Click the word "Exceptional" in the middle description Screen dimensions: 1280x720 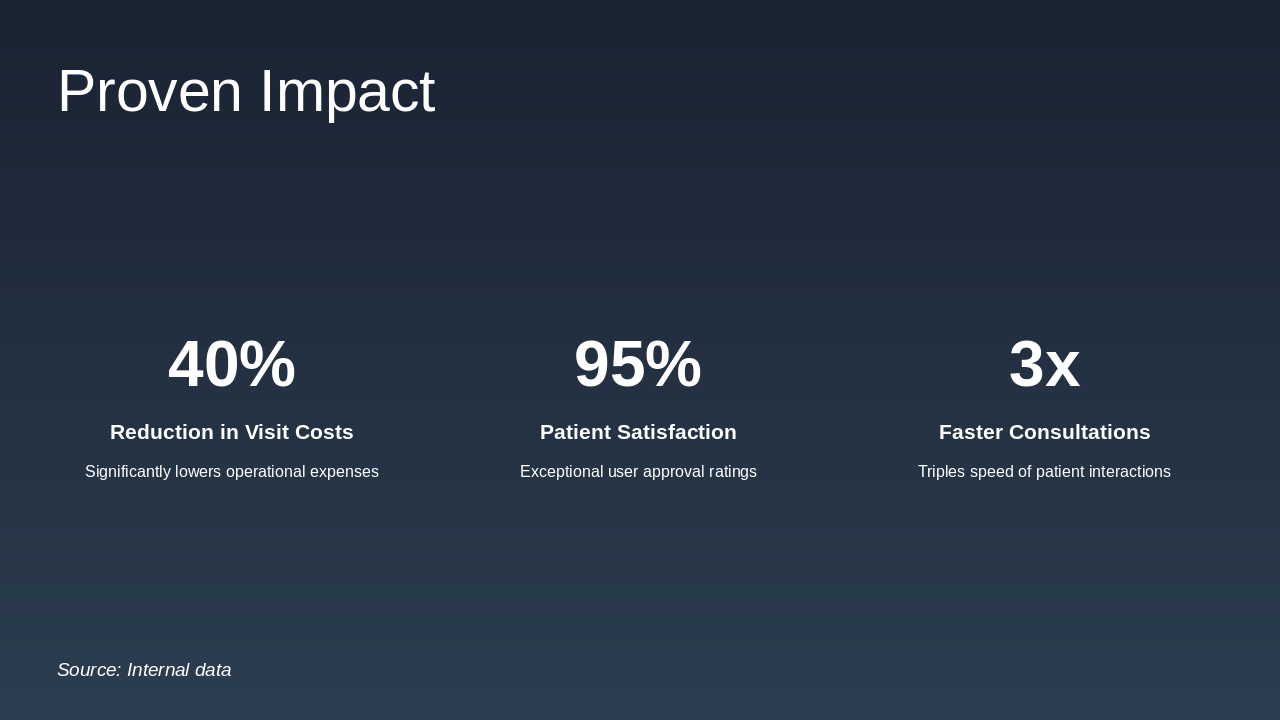point(562,472)
